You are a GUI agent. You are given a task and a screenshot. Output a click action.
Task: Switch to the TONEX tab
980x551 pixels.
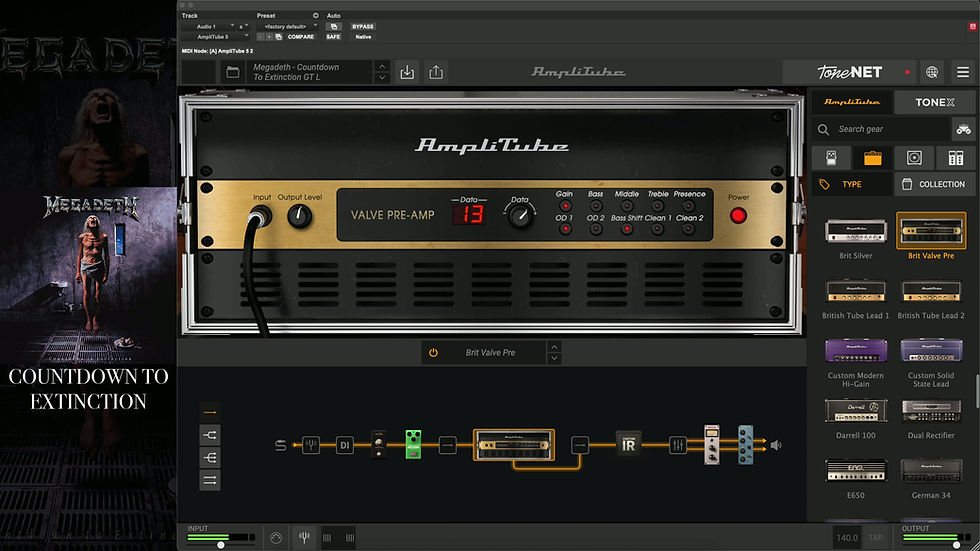click(934, 102)
